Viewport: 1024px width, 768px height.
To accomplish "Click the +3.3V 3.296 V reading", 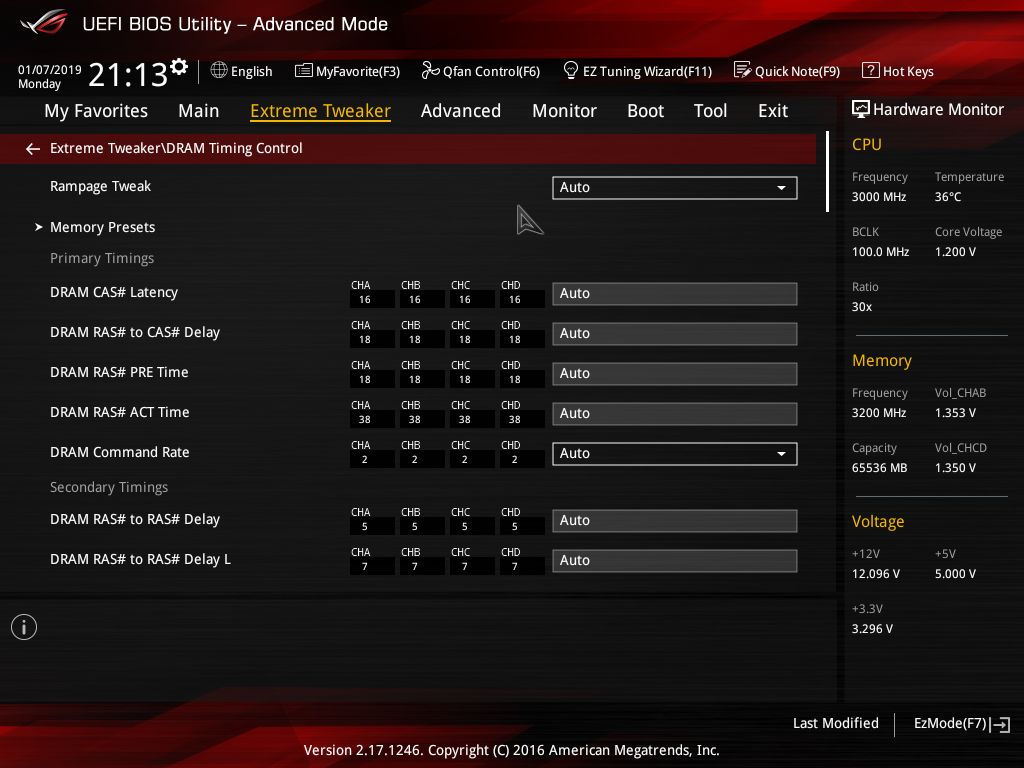I will click(872, 628).
